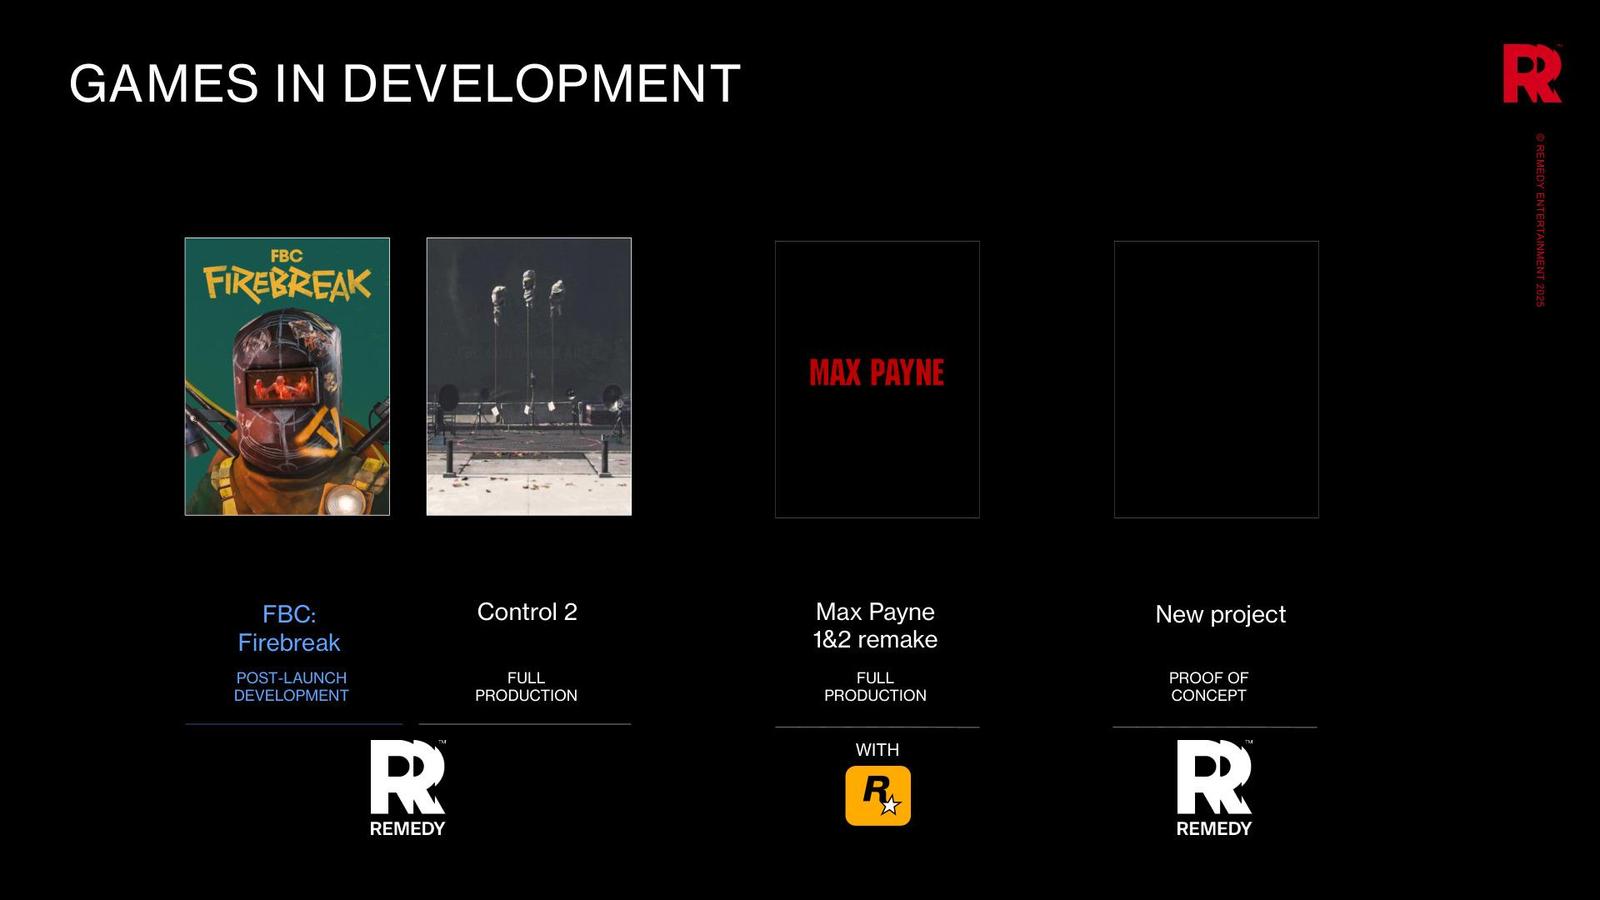The height and width of the screenshot is (900, 1600).
Task: Click the blue "FBC: Firebreak" title
Action: (289, 628)
